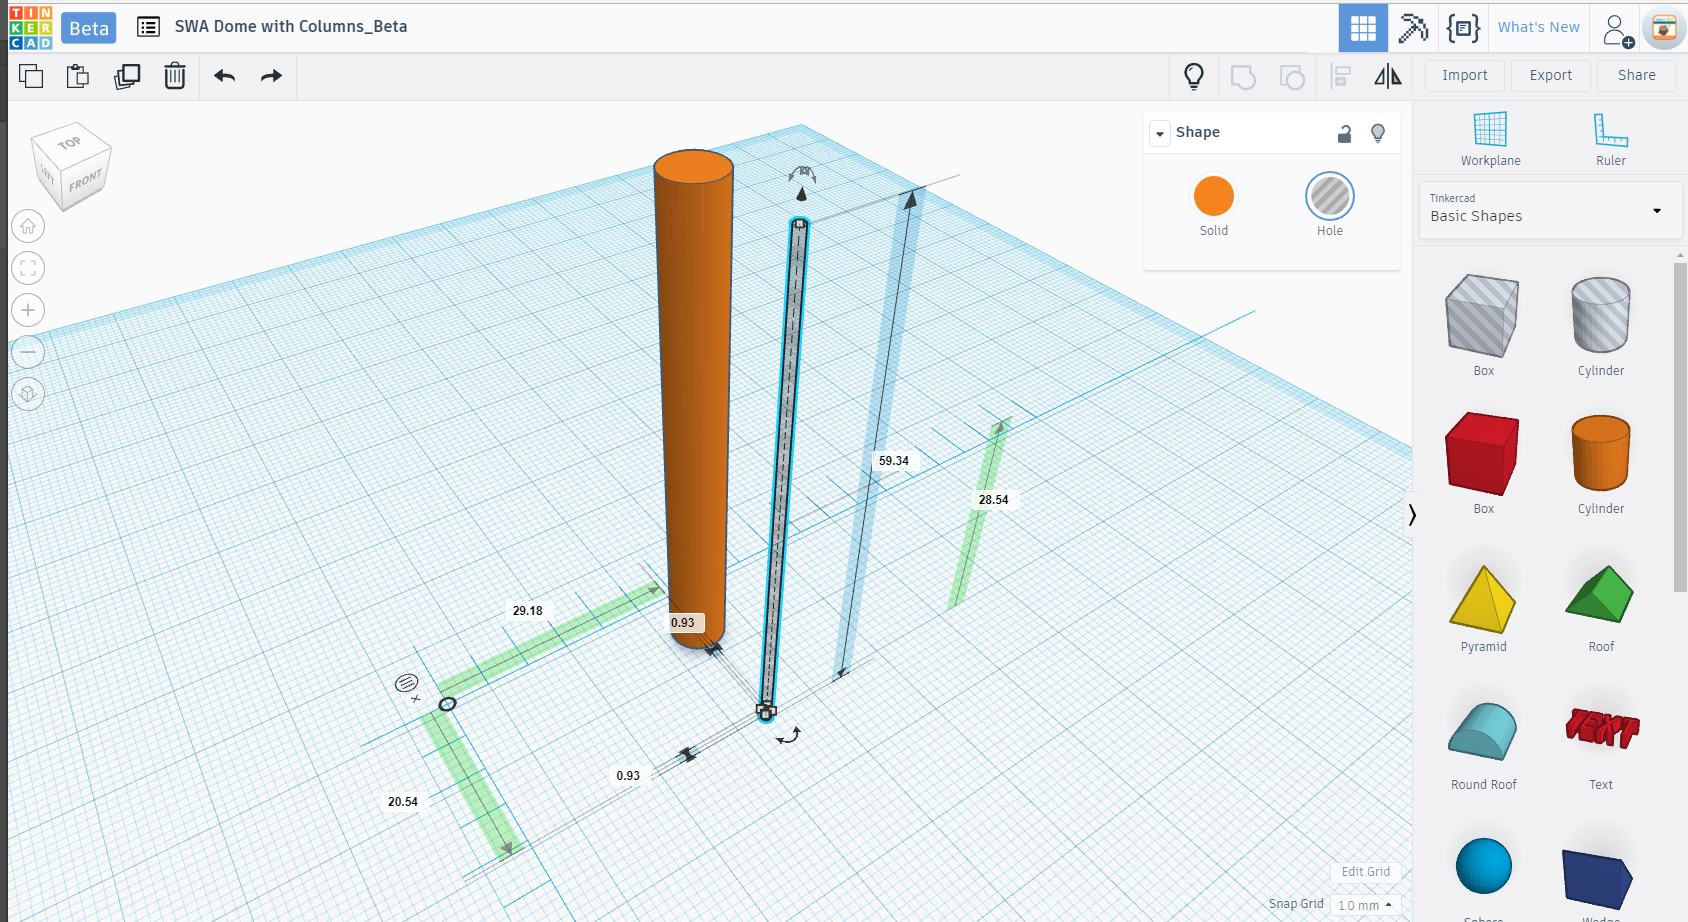The image size is (1688, 922).
Task: Click the Mirror tool icon
Action: (x=1388, y=76)
